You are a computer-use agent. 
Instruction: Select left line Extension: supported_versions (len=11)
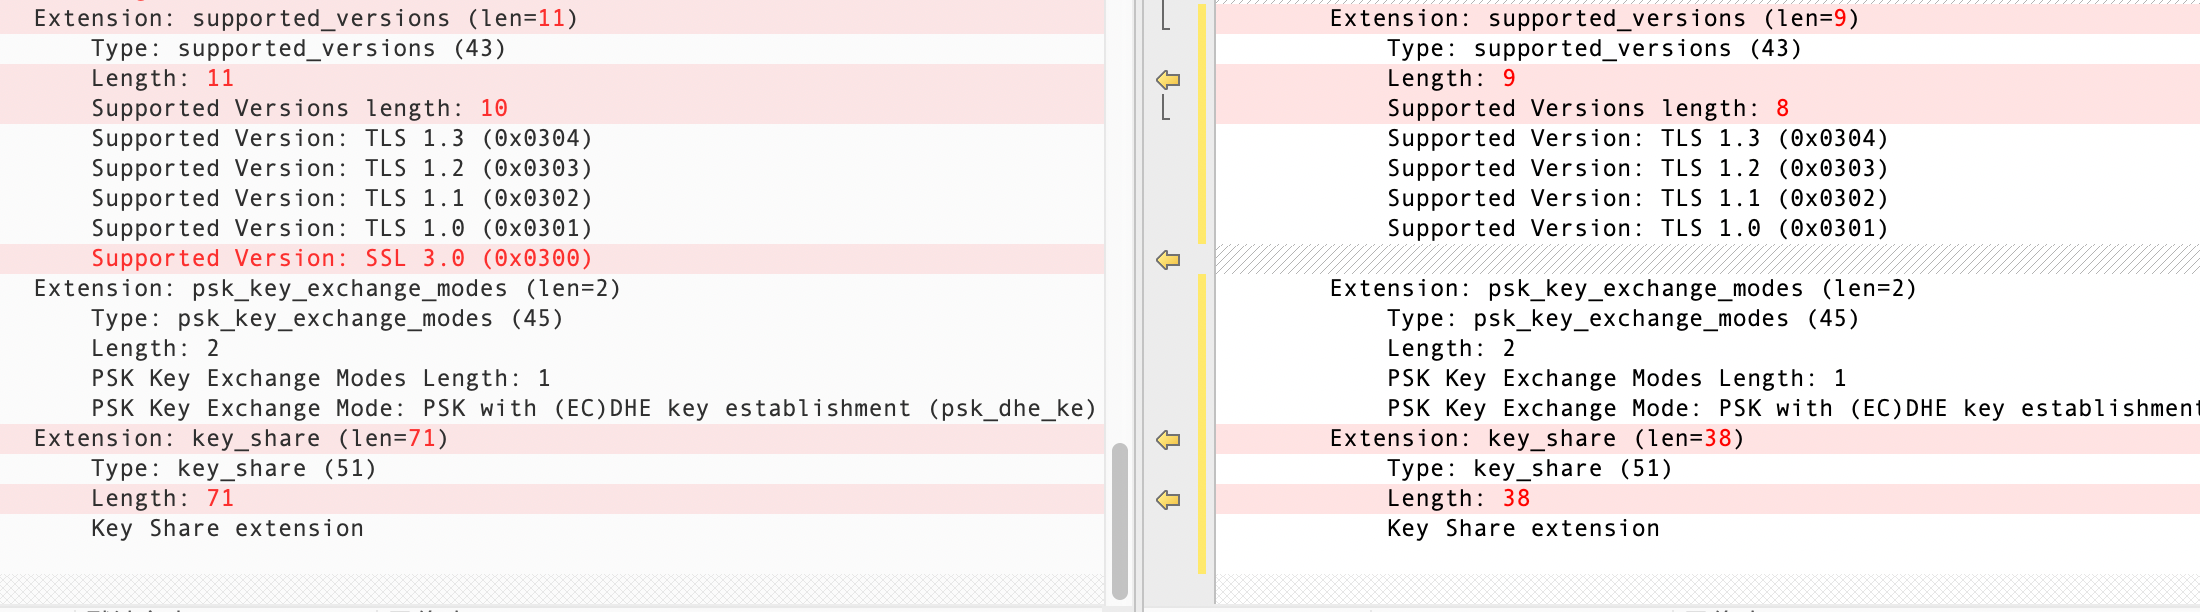click(305, 19)
